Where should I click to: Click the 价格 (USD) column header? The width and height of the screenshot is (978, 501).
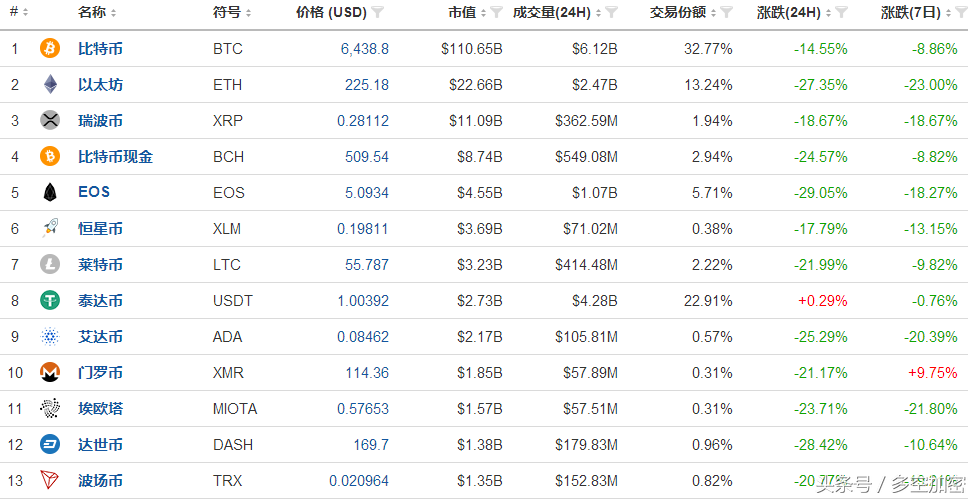tap(331, 12)
